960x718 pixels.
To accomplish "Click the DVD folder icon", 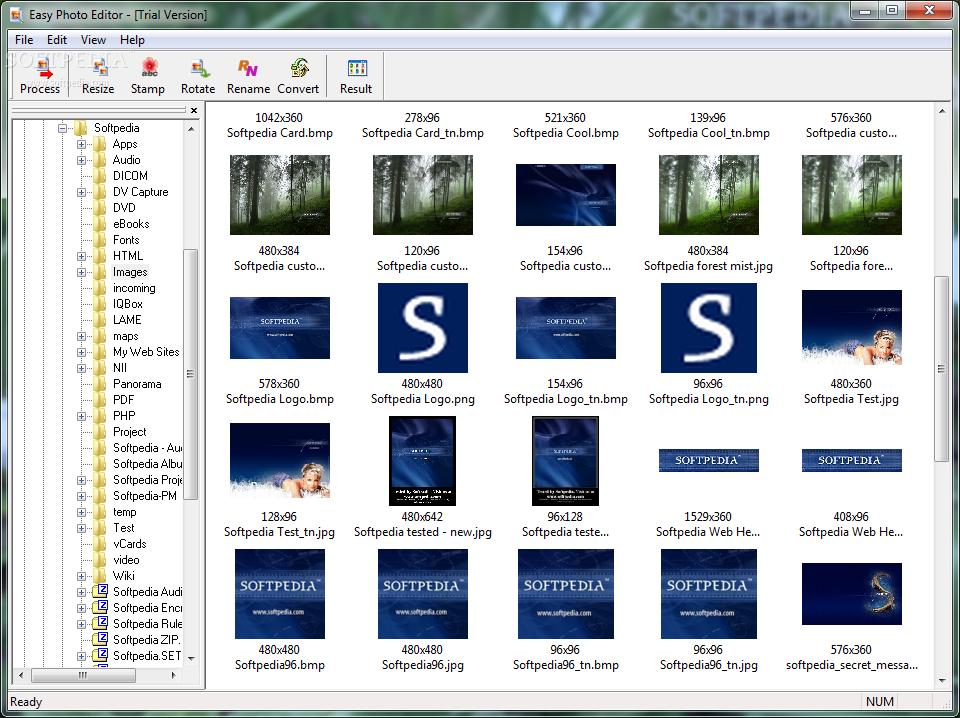I will click(x=99, y=208).
